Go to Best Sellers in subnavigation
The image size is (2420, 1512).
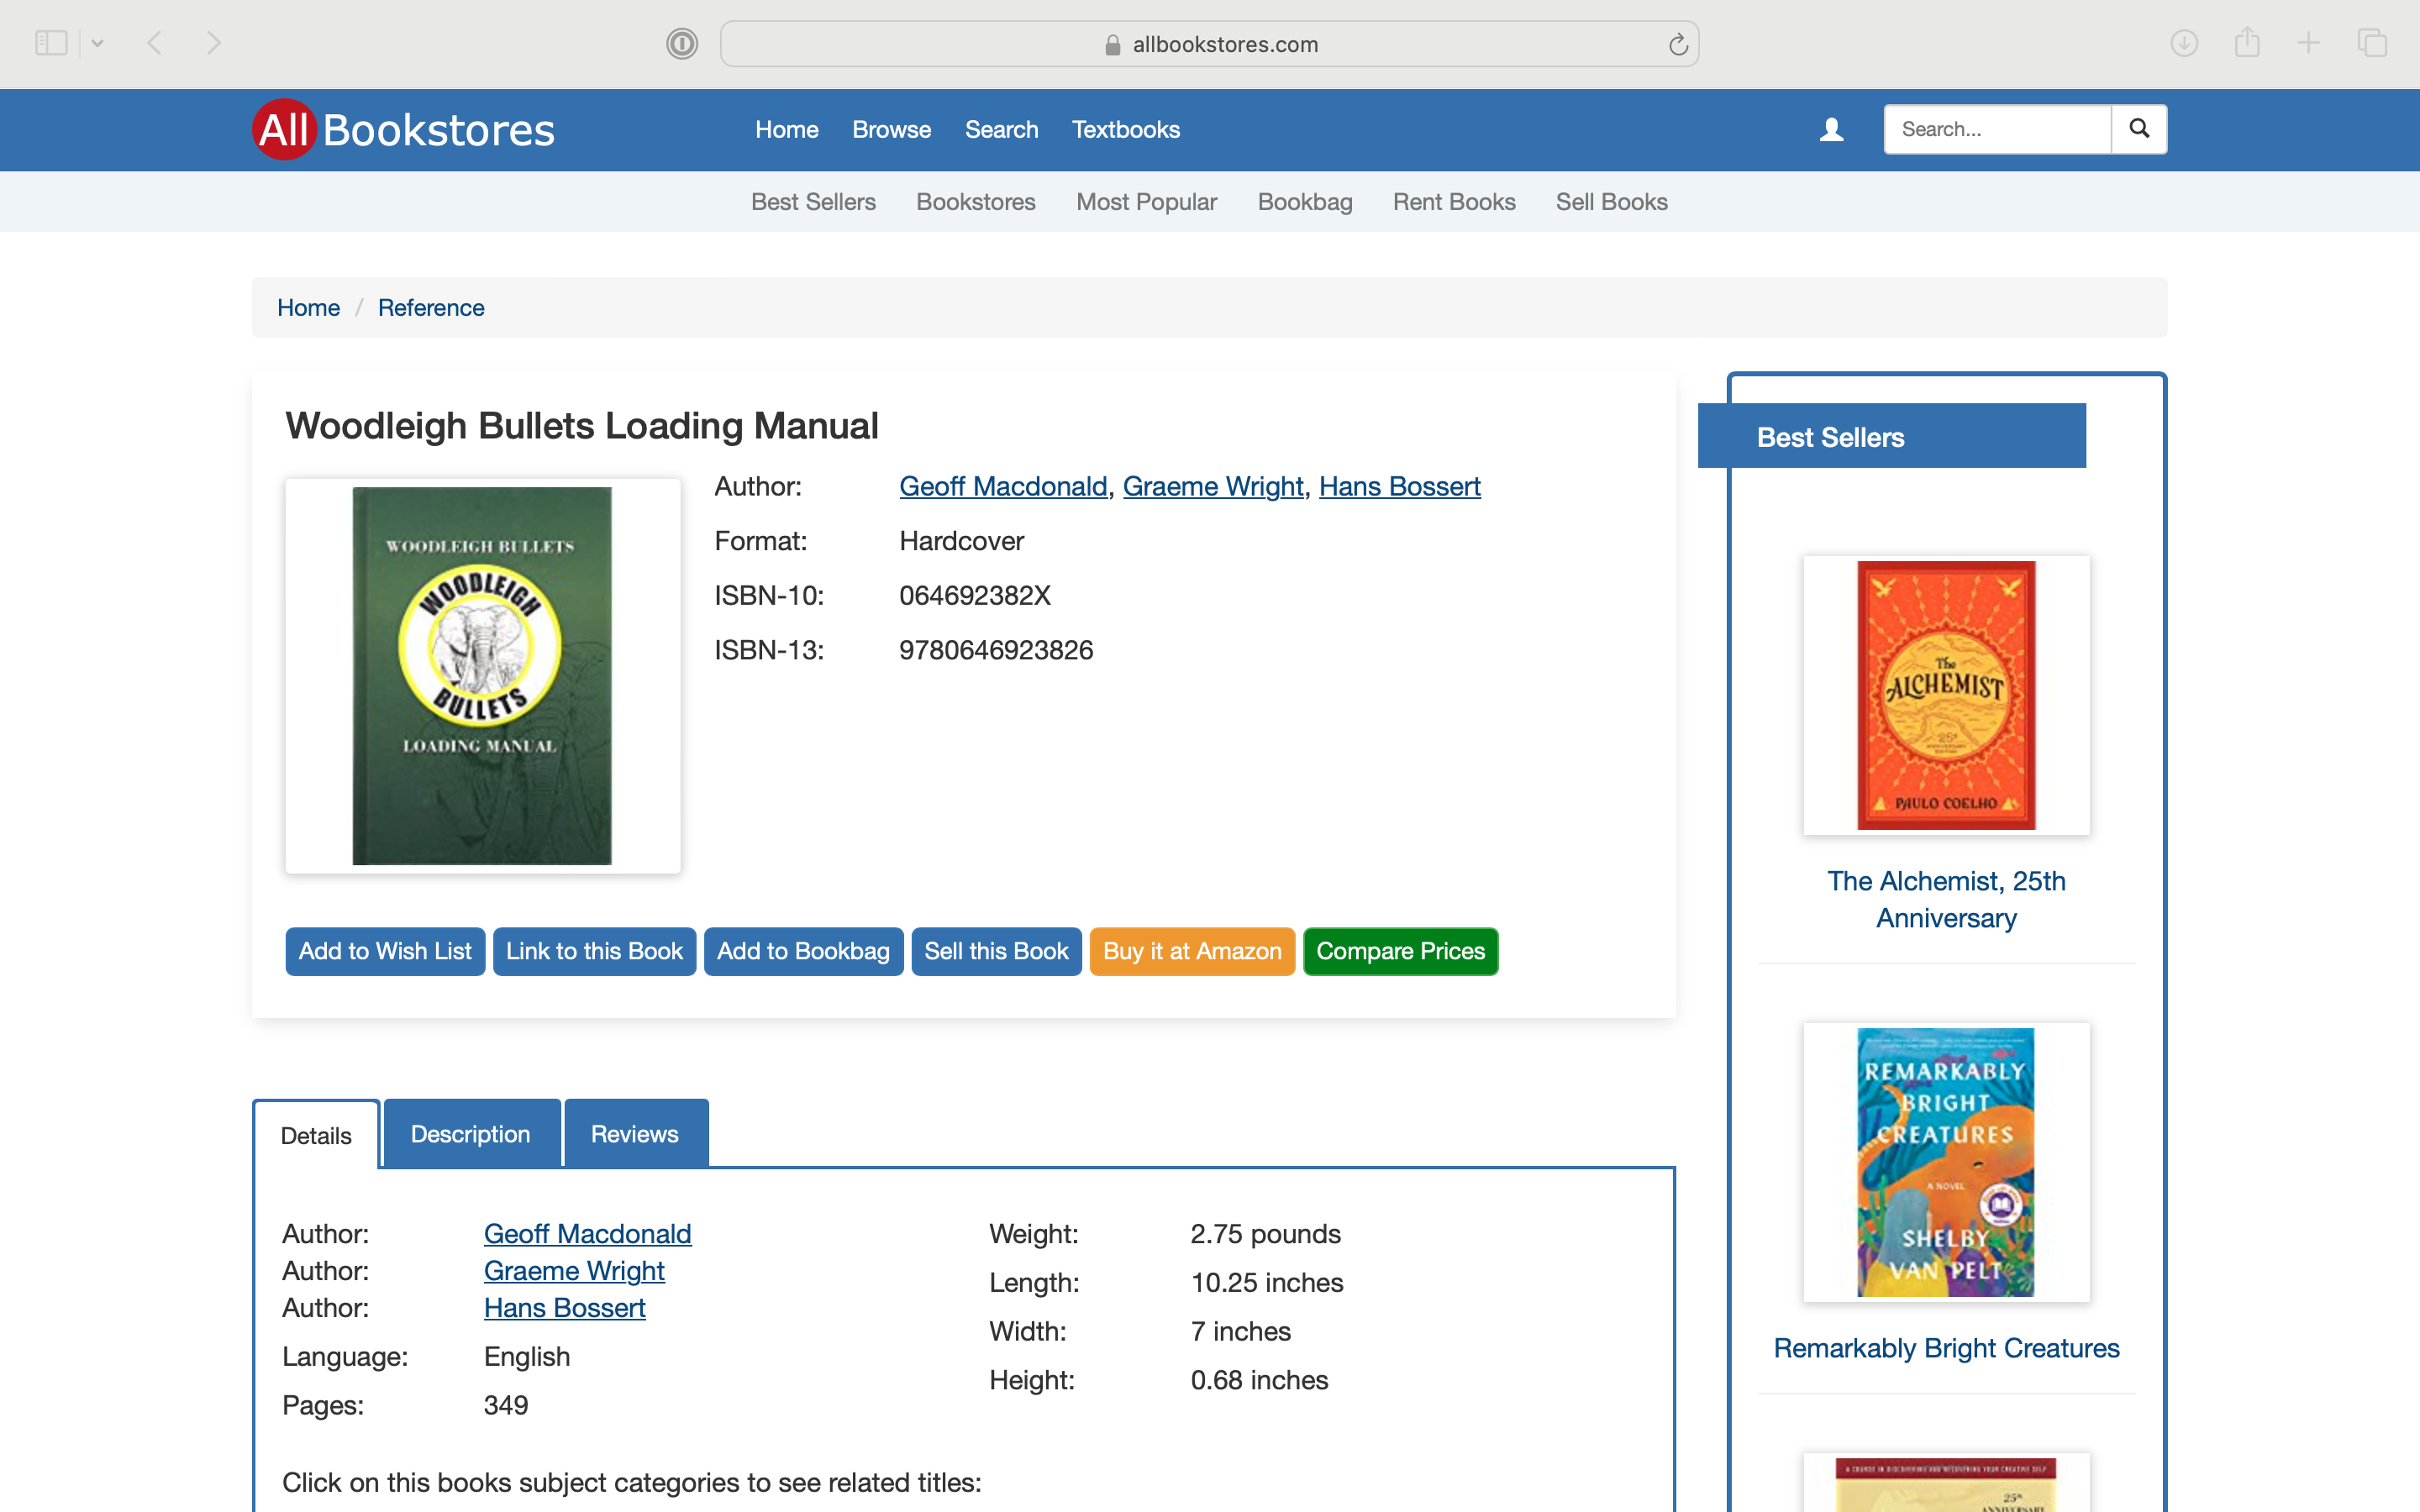(x=813, y=202)
